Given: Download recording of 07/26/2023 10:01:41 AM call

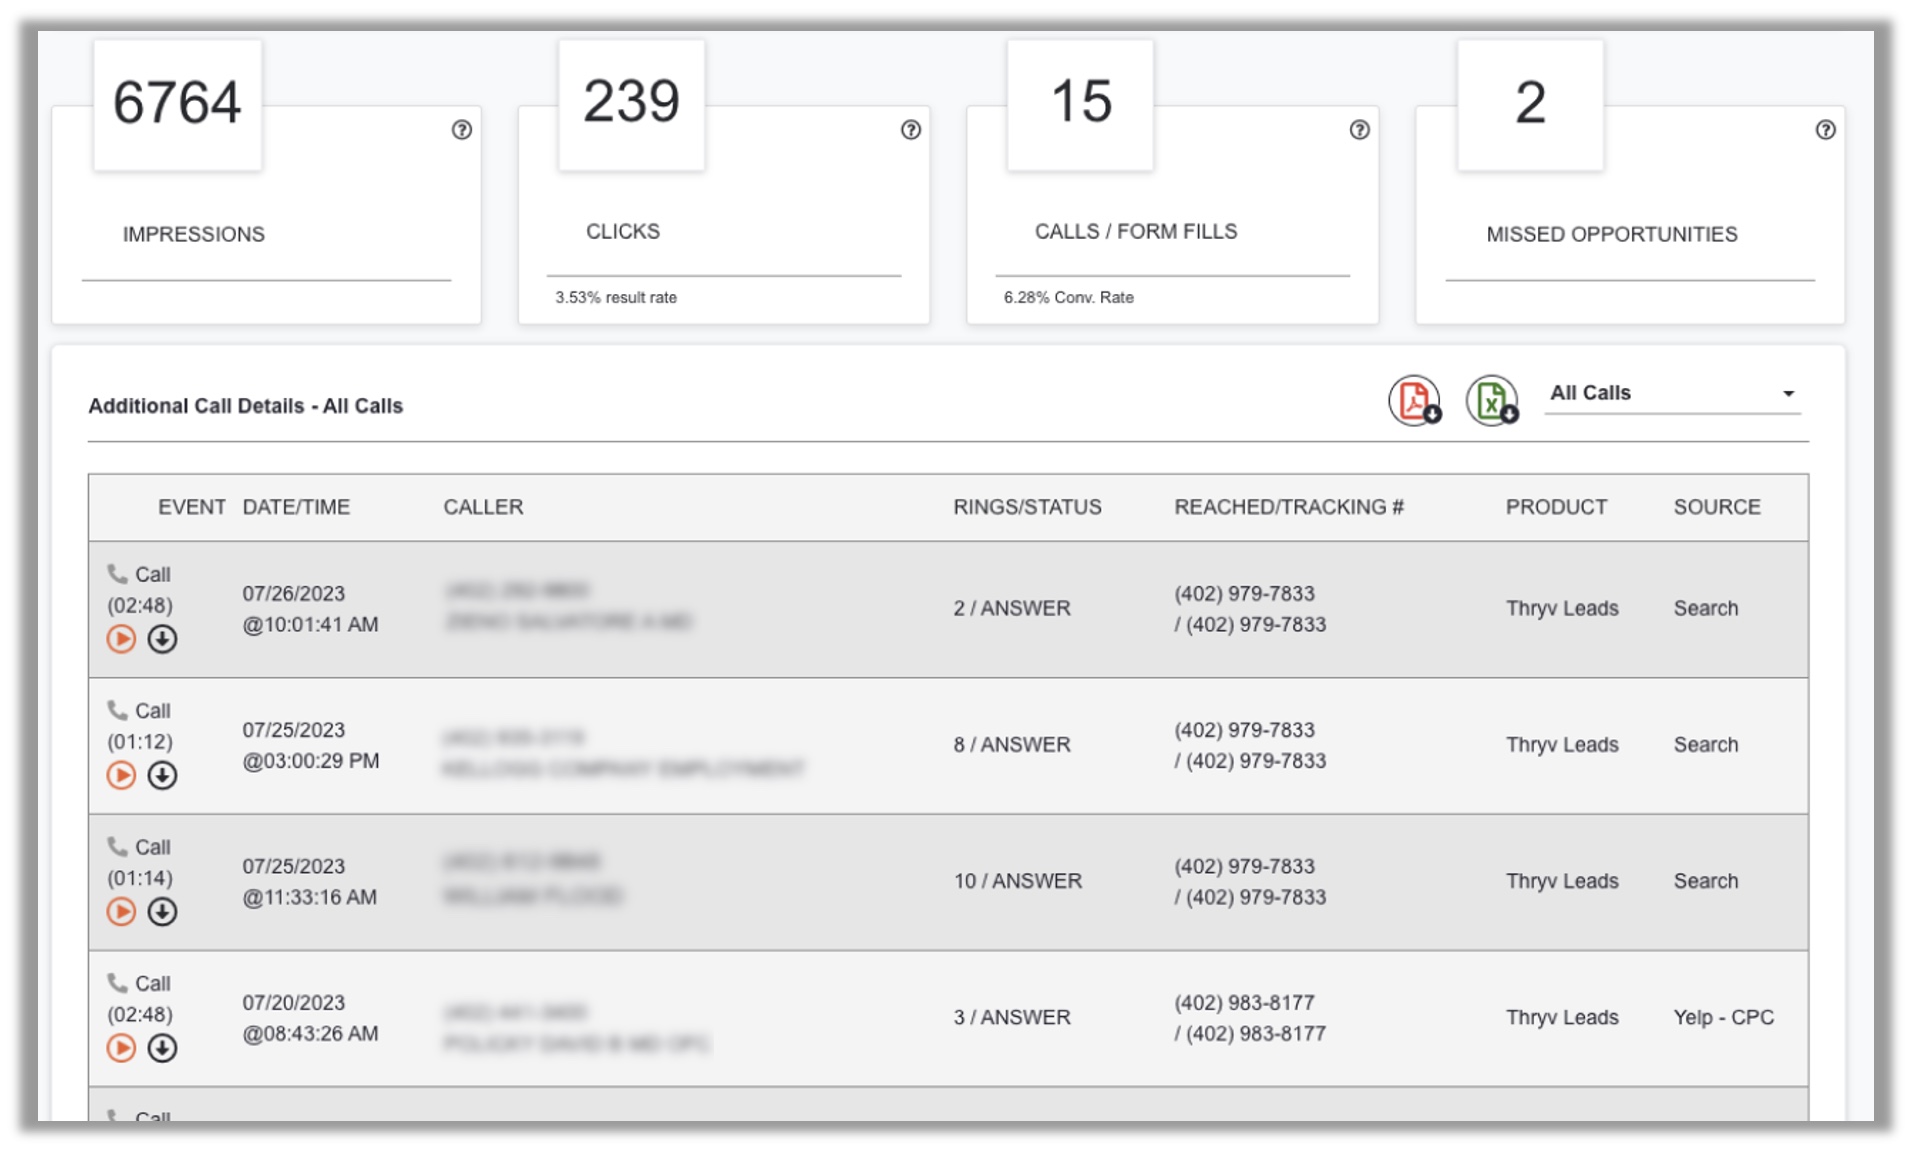Looking at the screenshot, I should 162,639.
